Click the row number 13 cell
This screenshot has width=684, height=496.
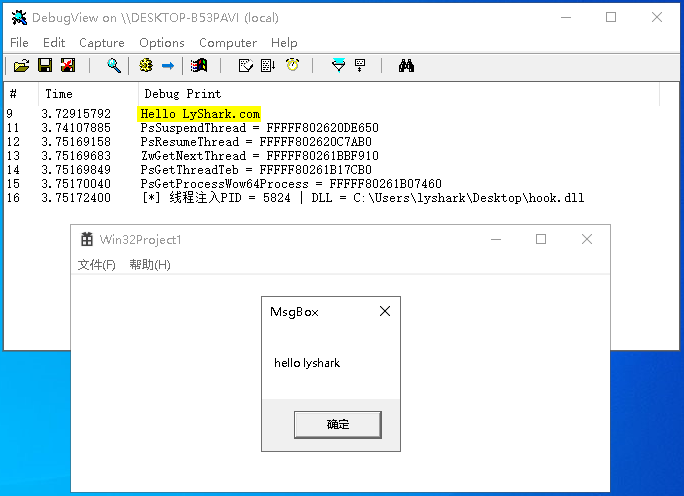click(x=13, y=156)
